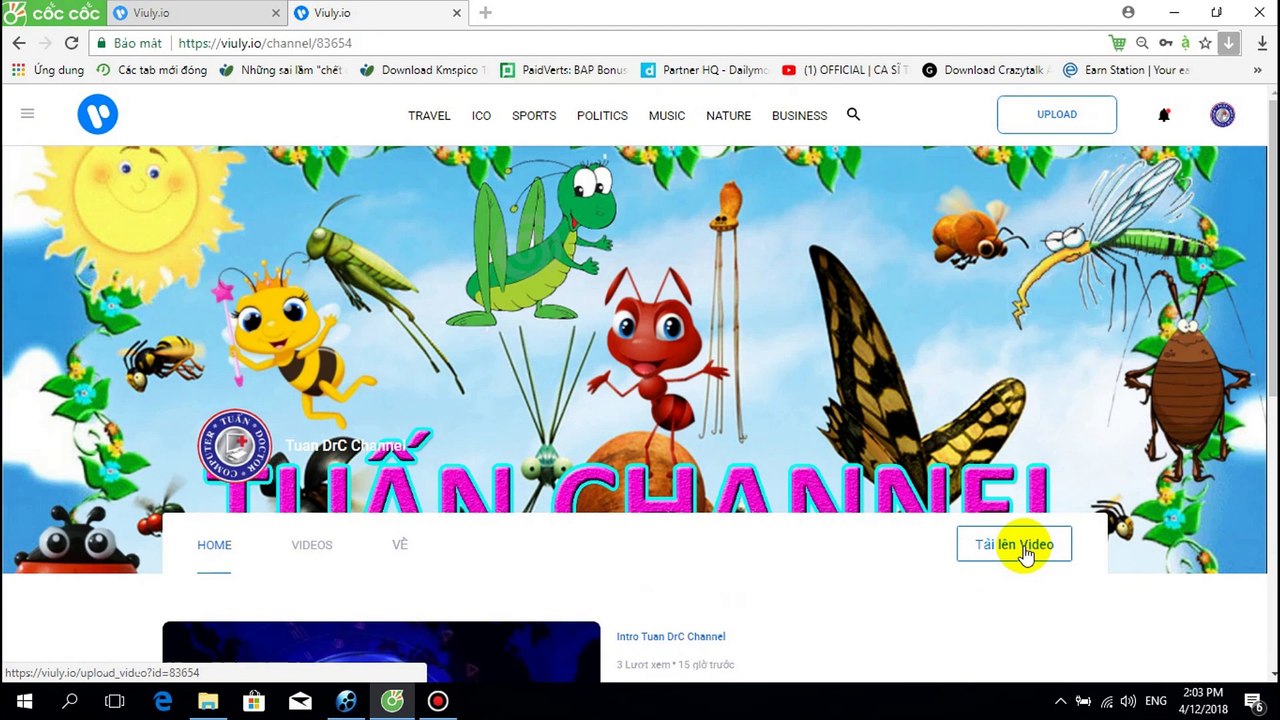The width and height of the screenshot is (1280, 720).
Task: Reload the current page
Action: (x=71, y=43)
